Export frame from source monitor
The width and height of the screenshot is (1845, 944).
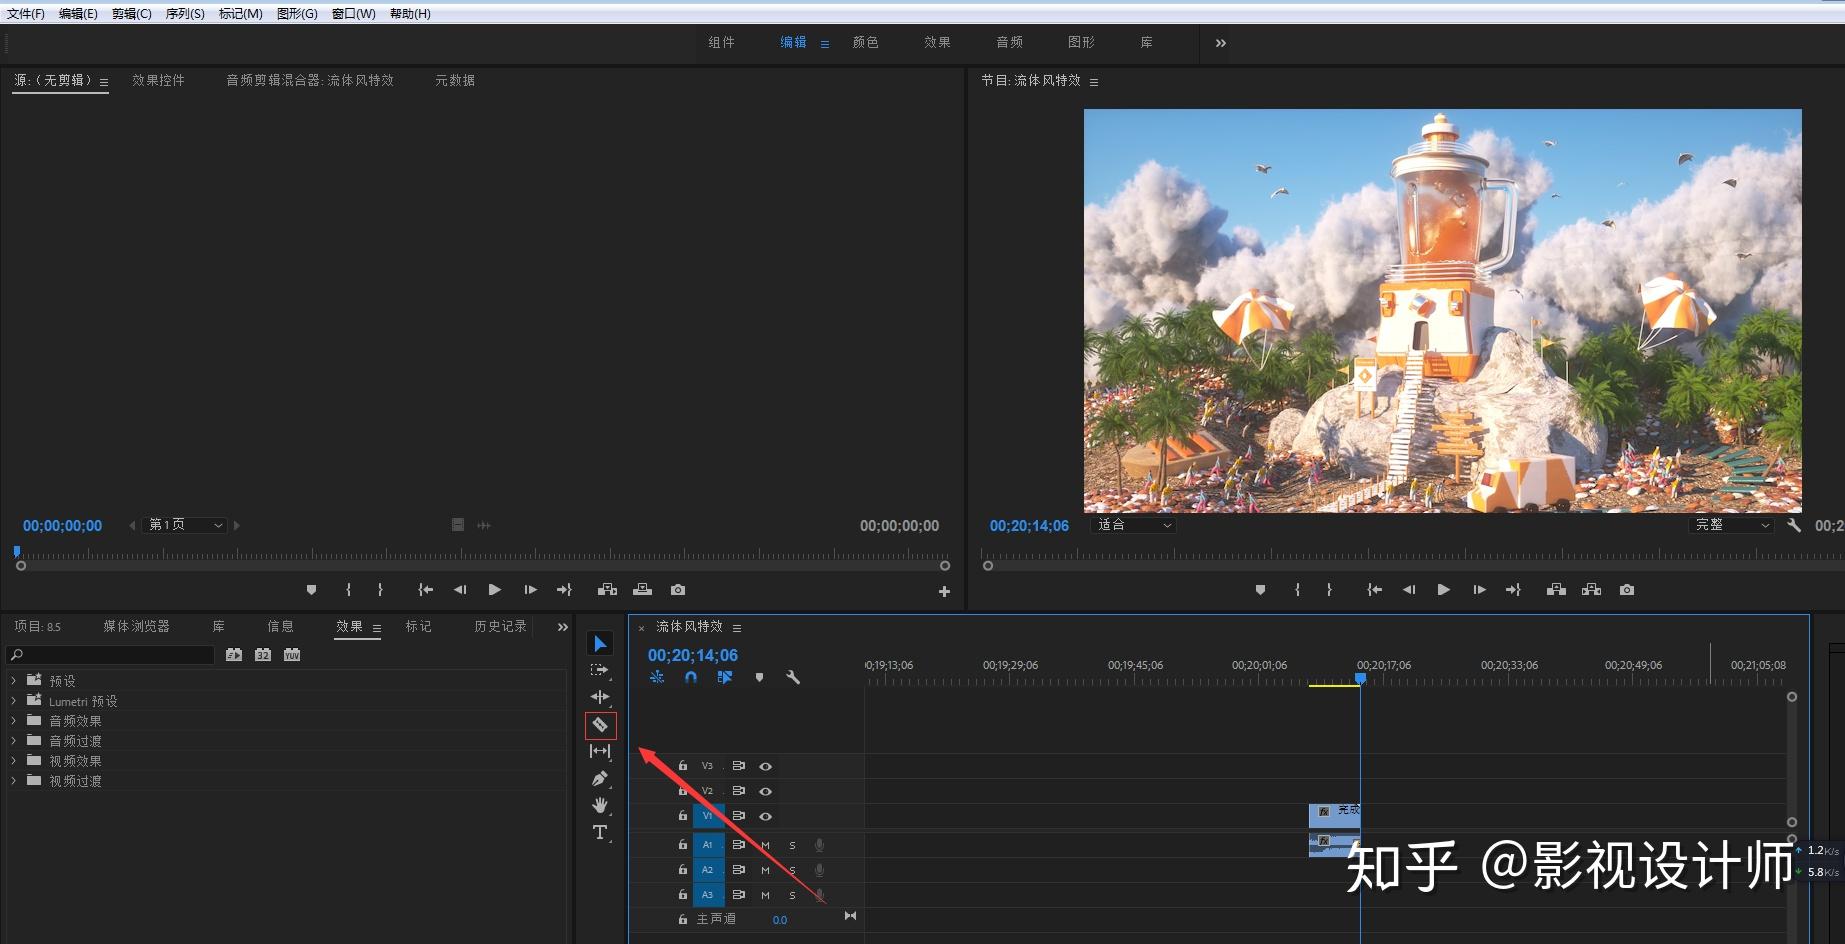678,590
